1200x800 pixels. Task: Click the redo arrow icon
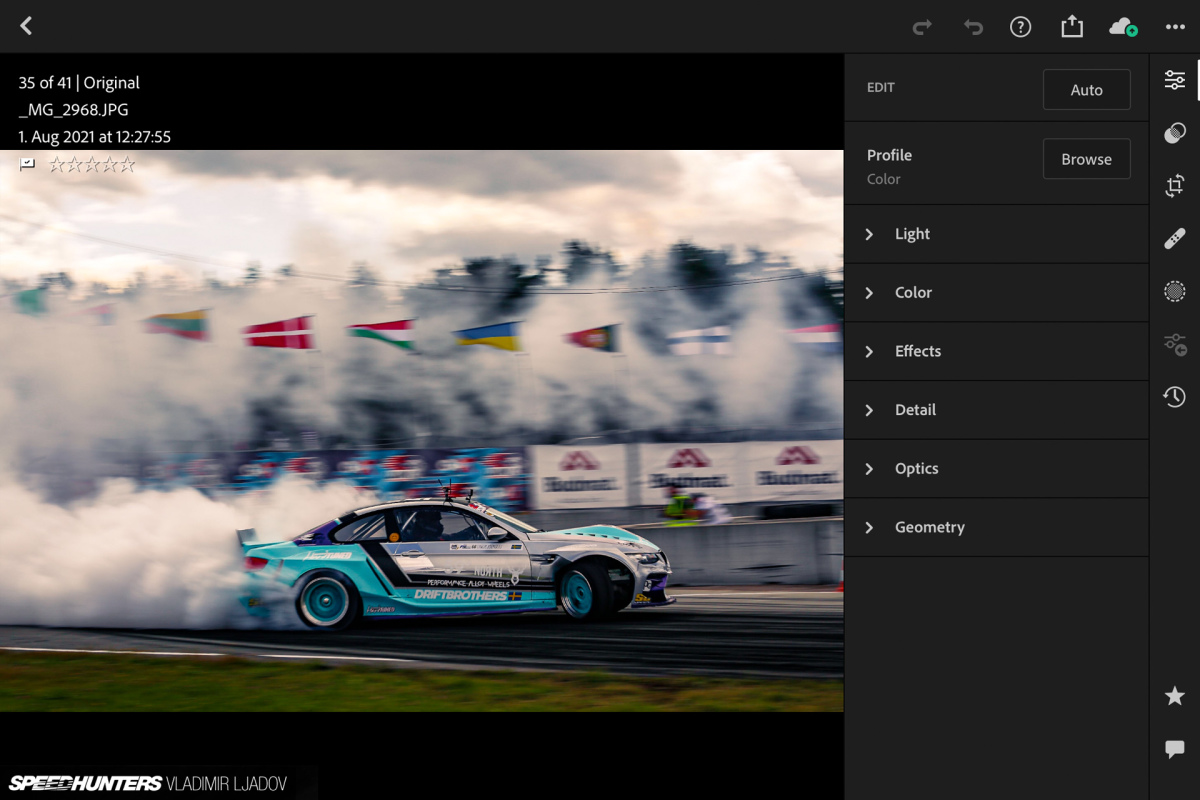922,27
